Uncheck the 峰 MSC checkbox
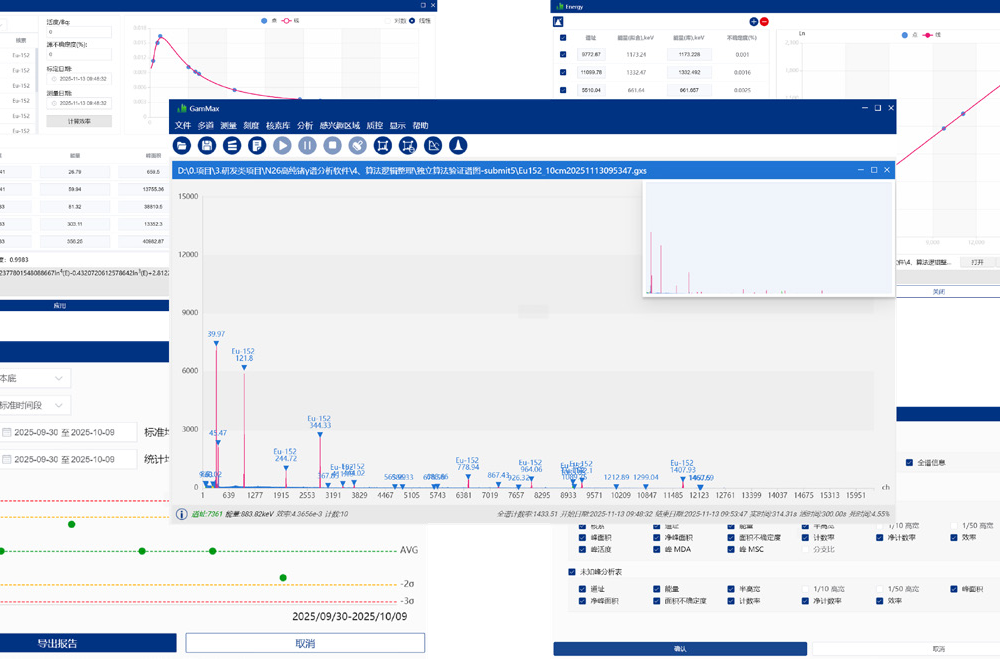The height and width of the screenshot is (659, 1000). click(x=731, y=549)
